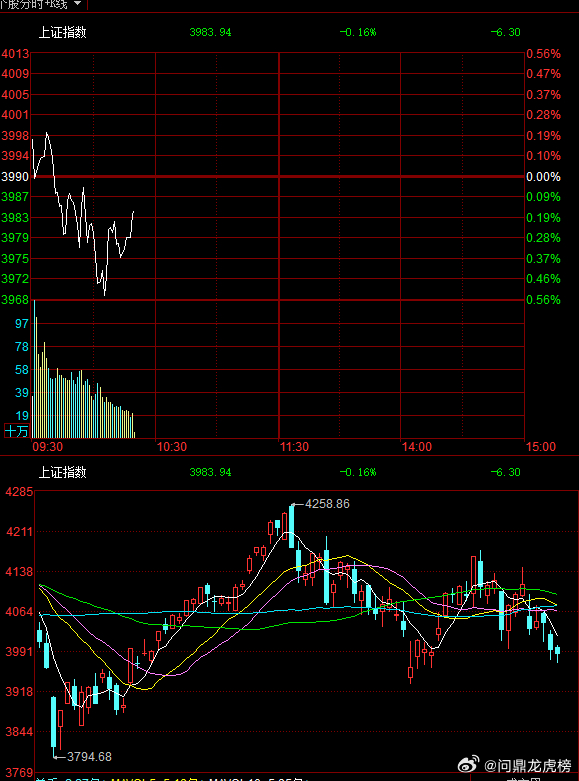Click the green 0.46% percent axis label

[x=543, y=279]
